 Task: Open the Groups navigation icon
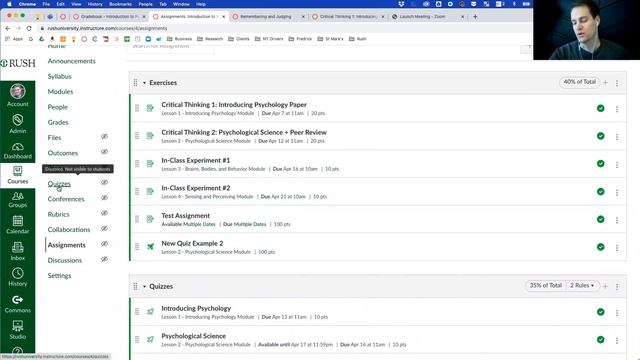[x=18, y=200]
